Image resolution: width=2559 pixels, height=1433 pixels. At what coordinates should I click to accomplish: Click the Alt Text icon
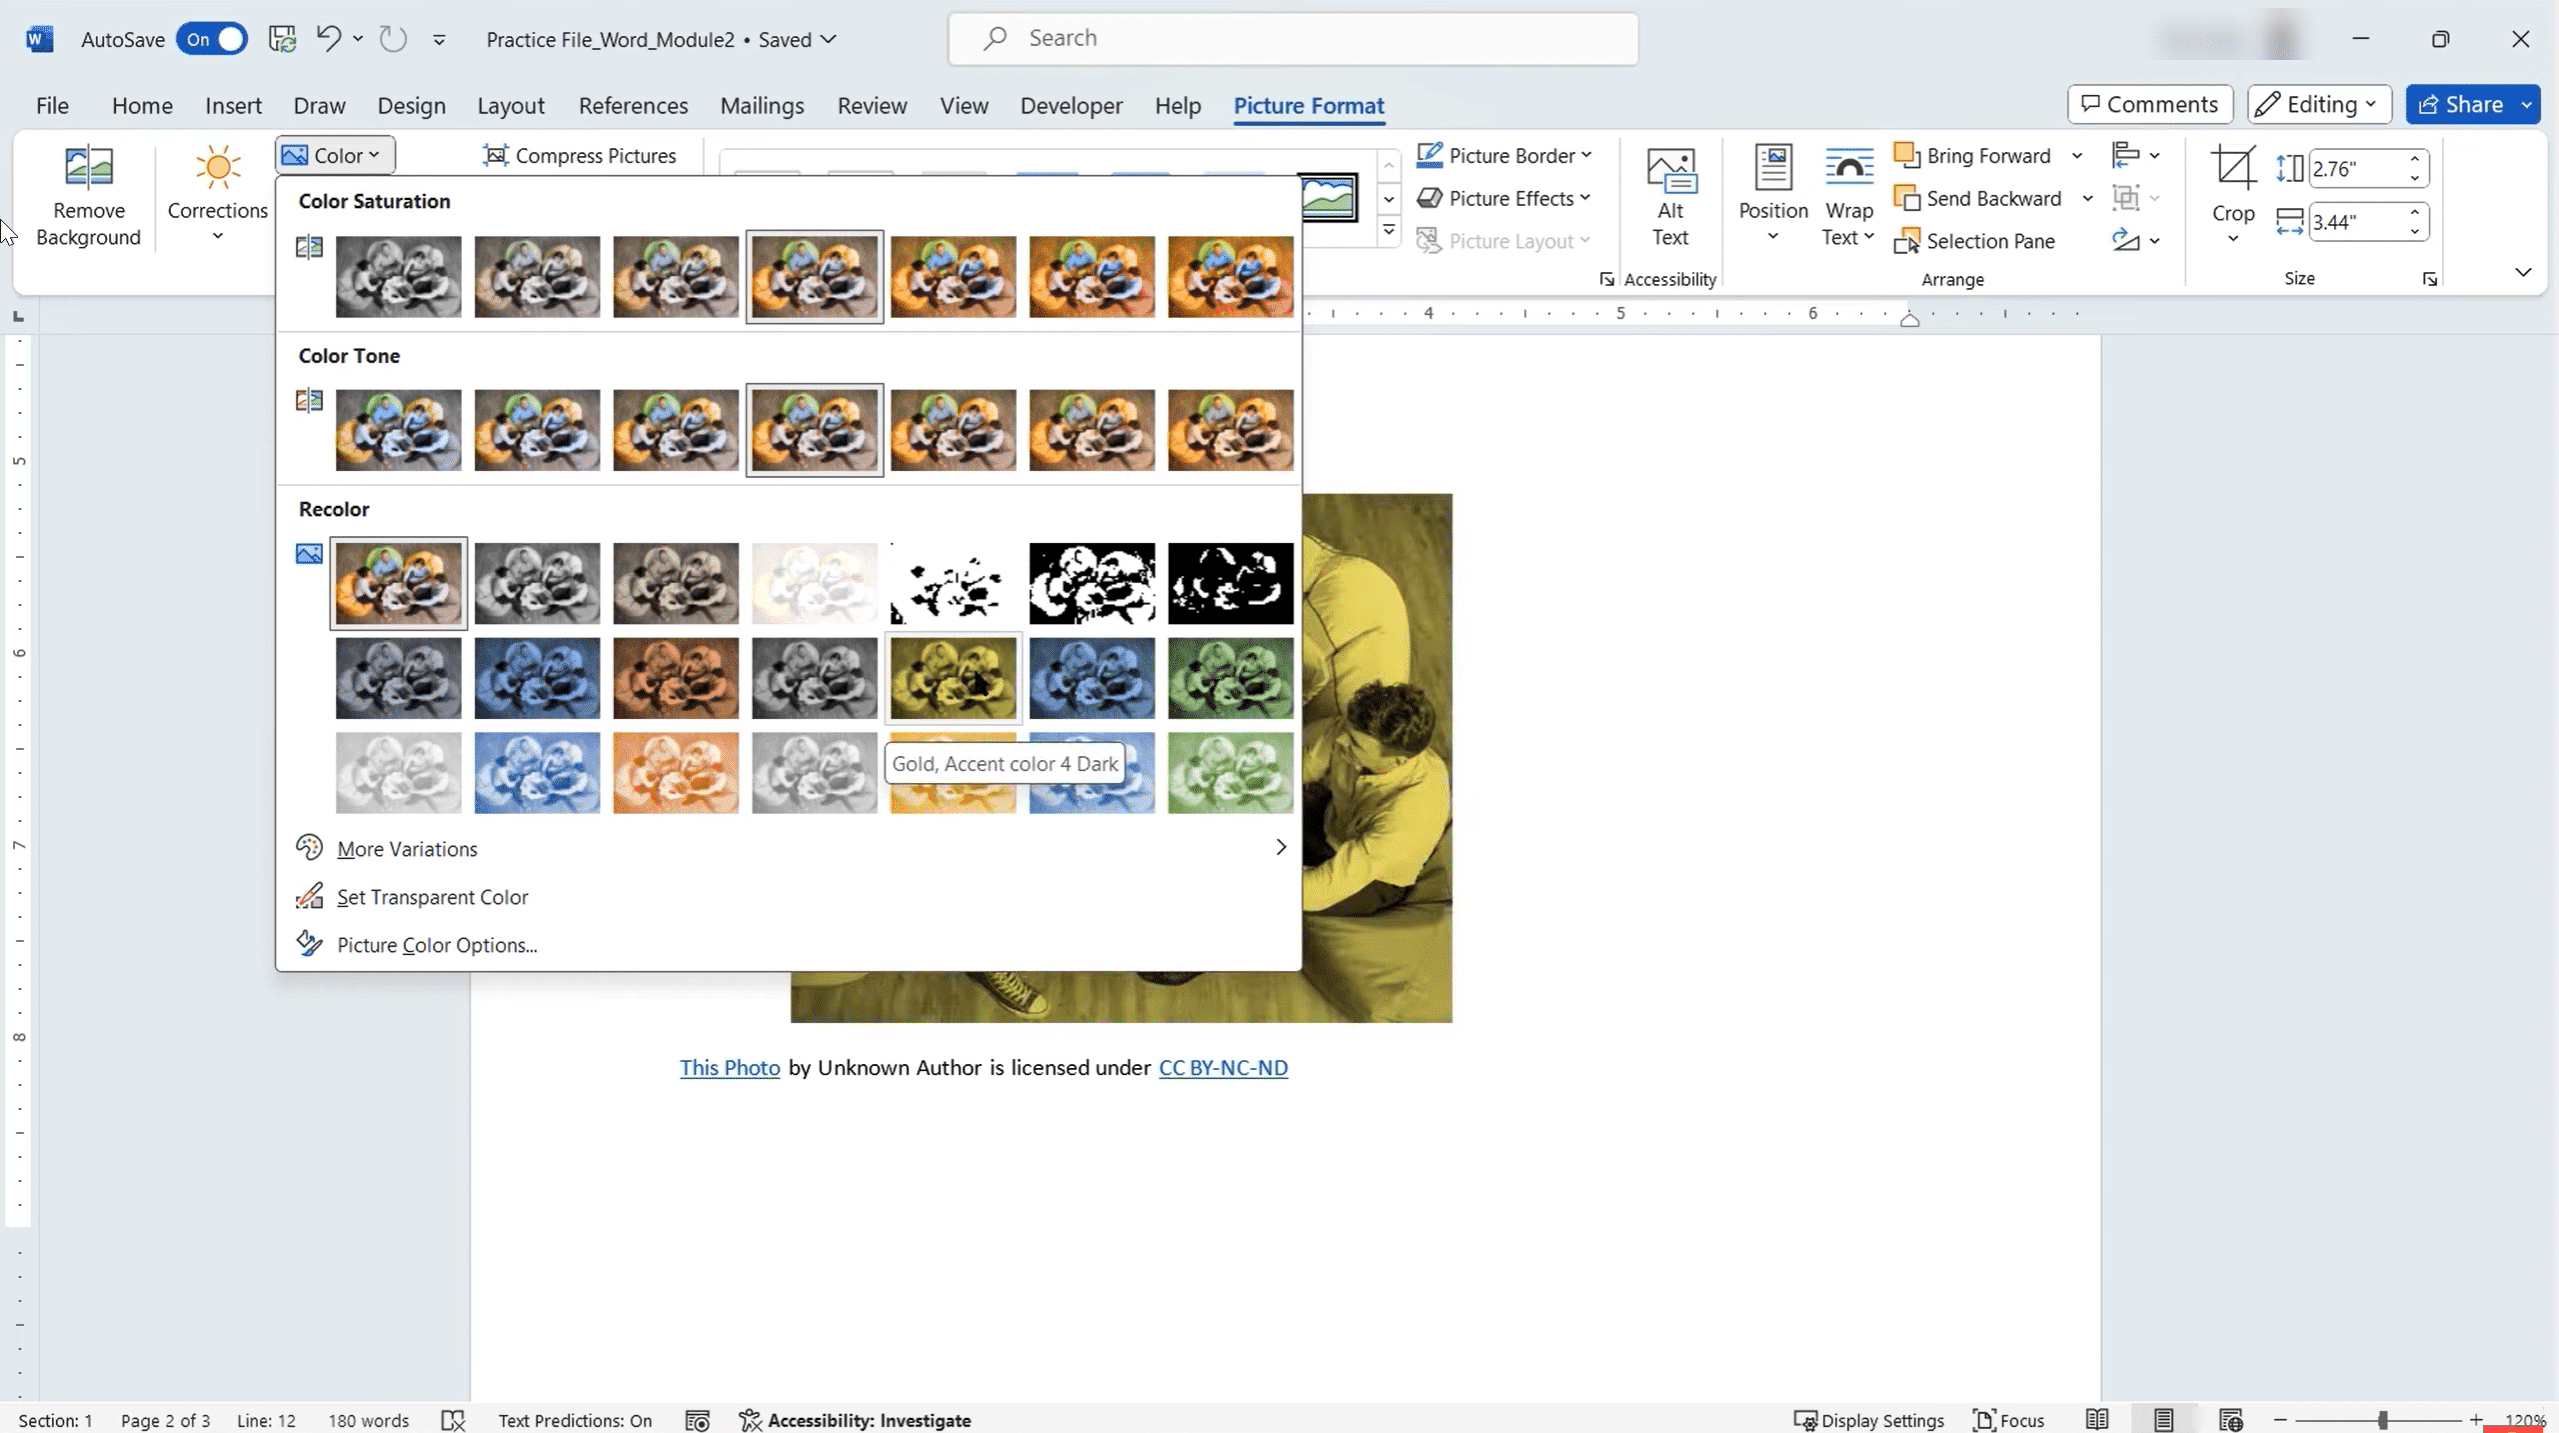[x=1670, y=170]
